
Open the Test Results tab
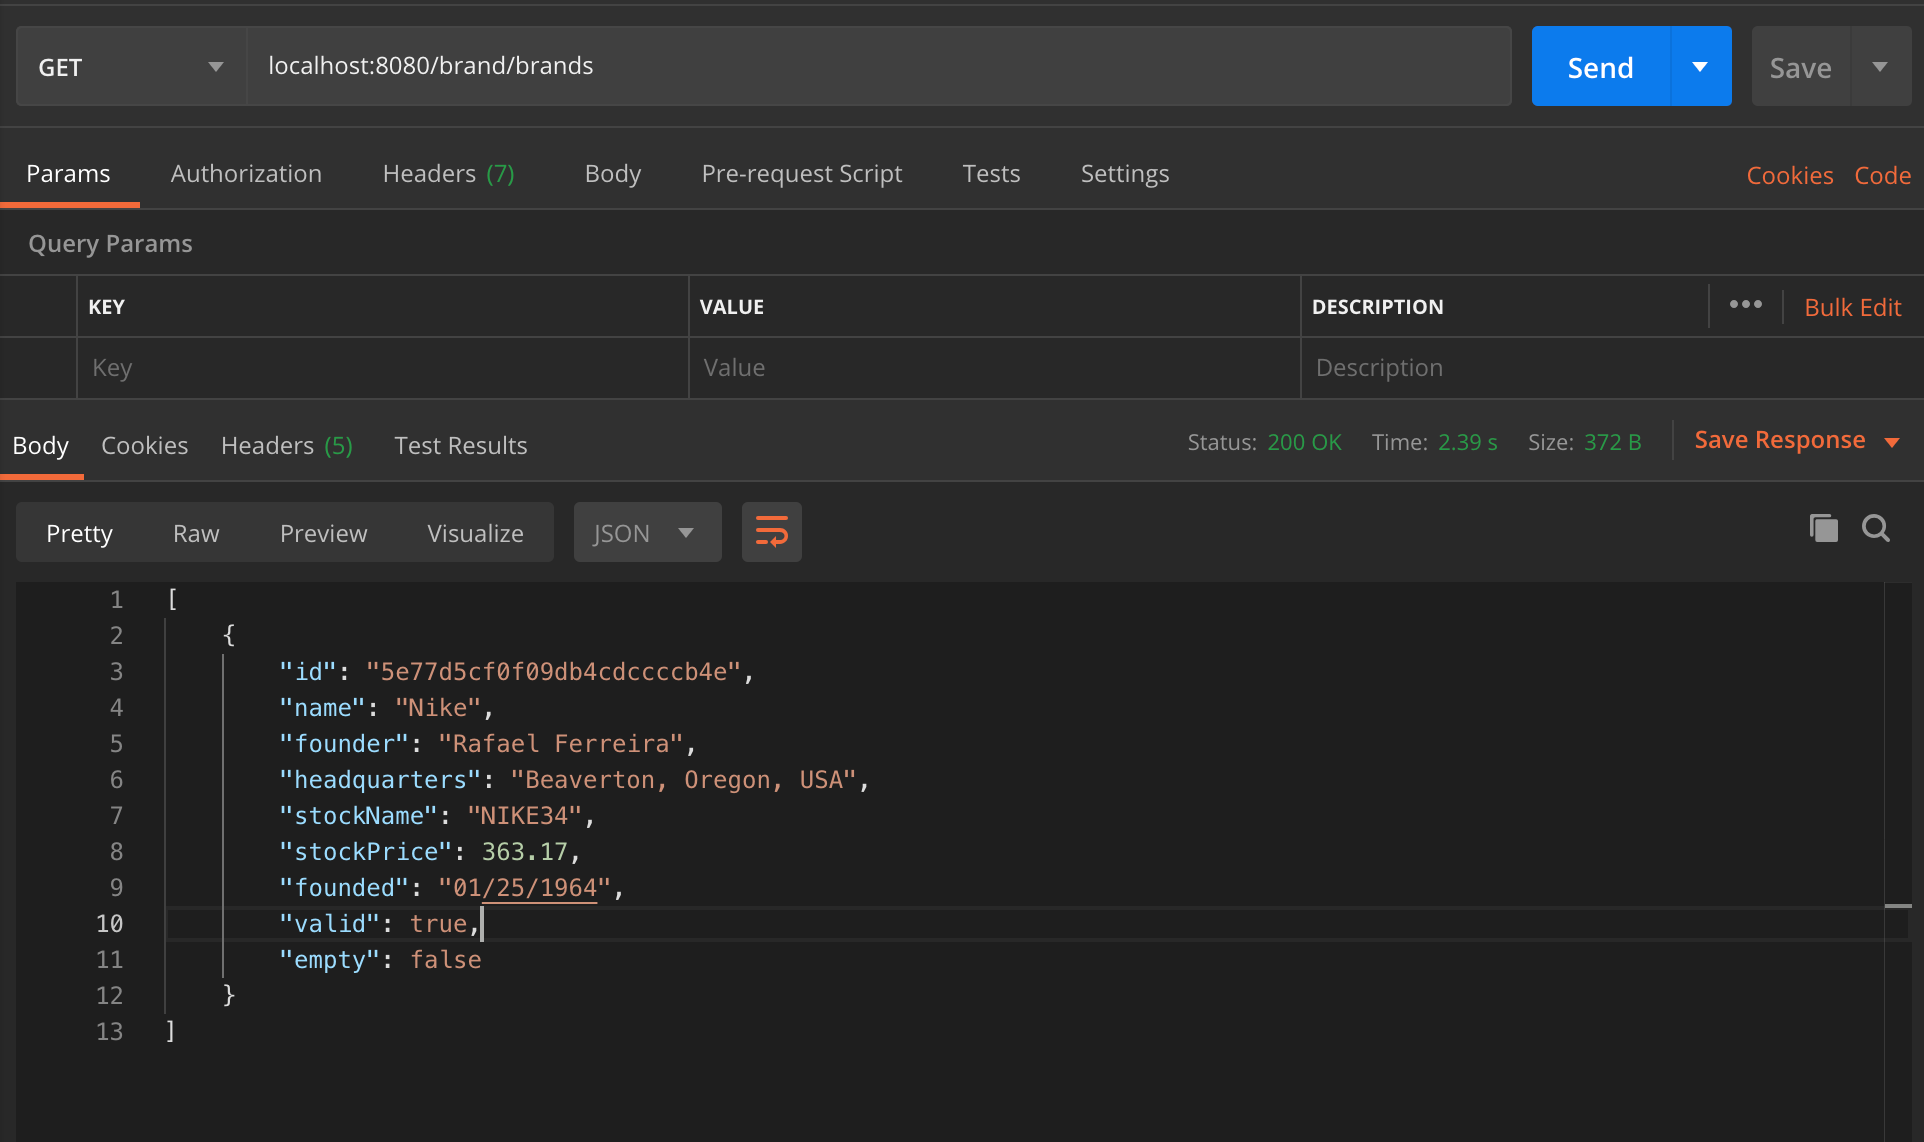pyautogui.click(x=460, y=445)
